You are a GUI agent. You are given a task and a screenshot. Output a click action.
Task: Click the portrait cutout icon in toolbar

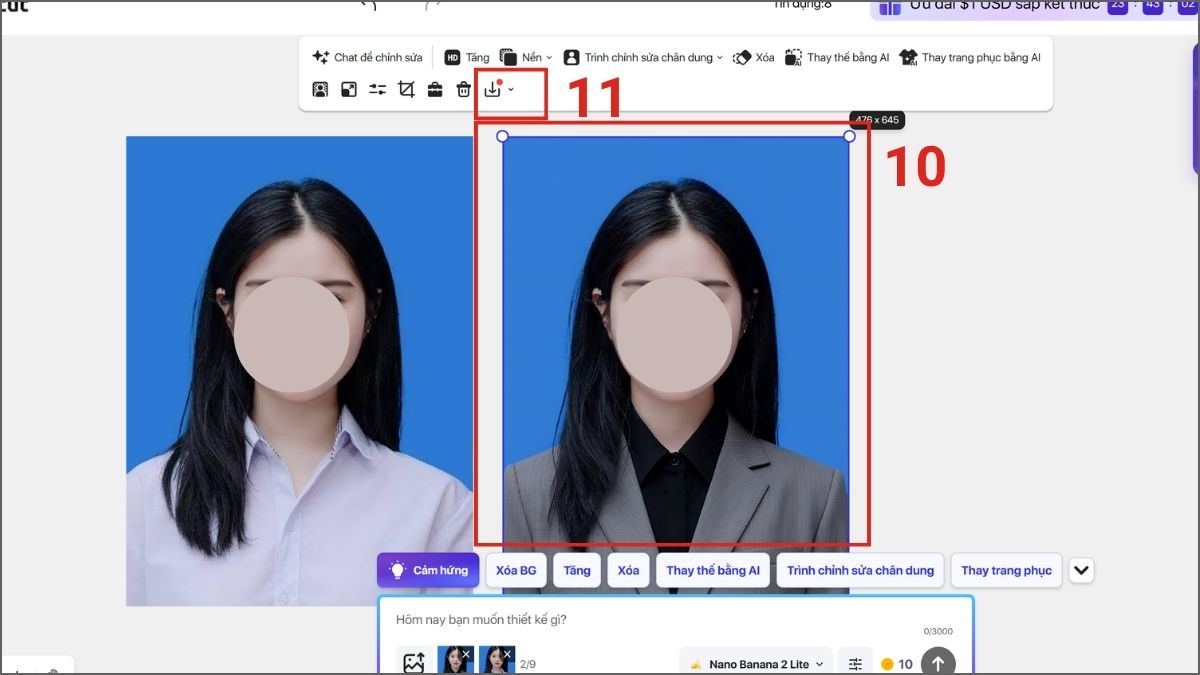coord(320,90)
